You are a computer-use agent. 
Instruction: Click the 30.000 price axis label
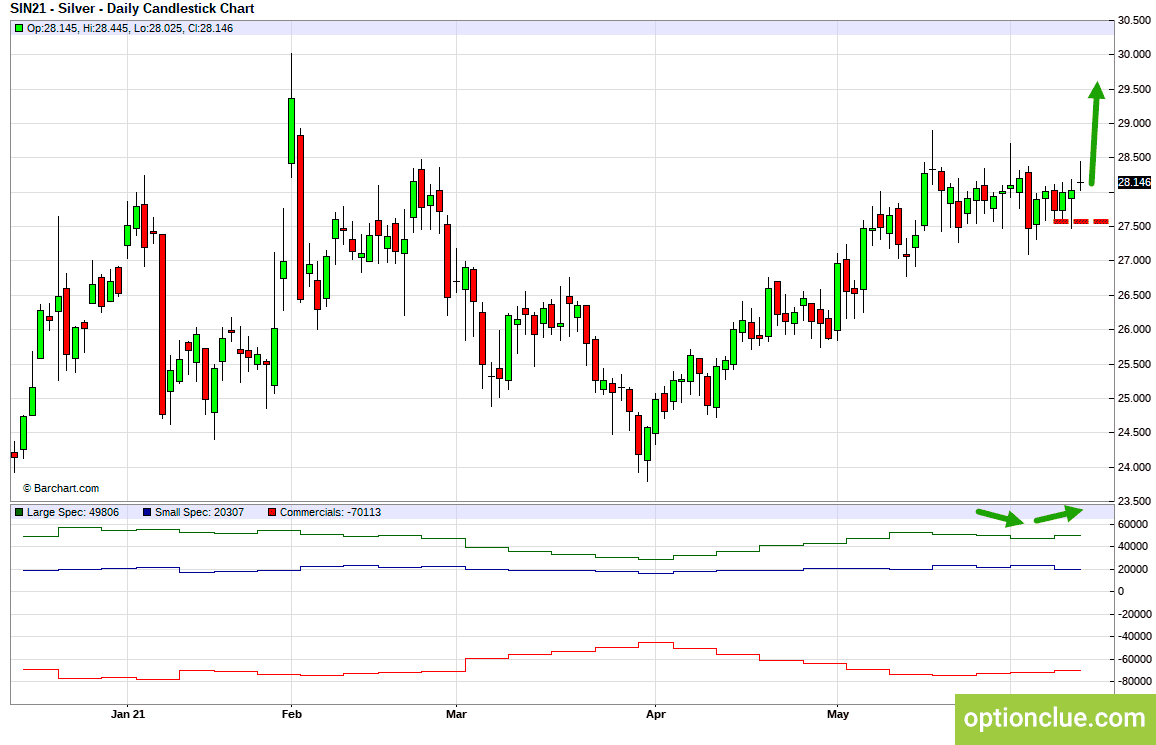click(1134, 55)
